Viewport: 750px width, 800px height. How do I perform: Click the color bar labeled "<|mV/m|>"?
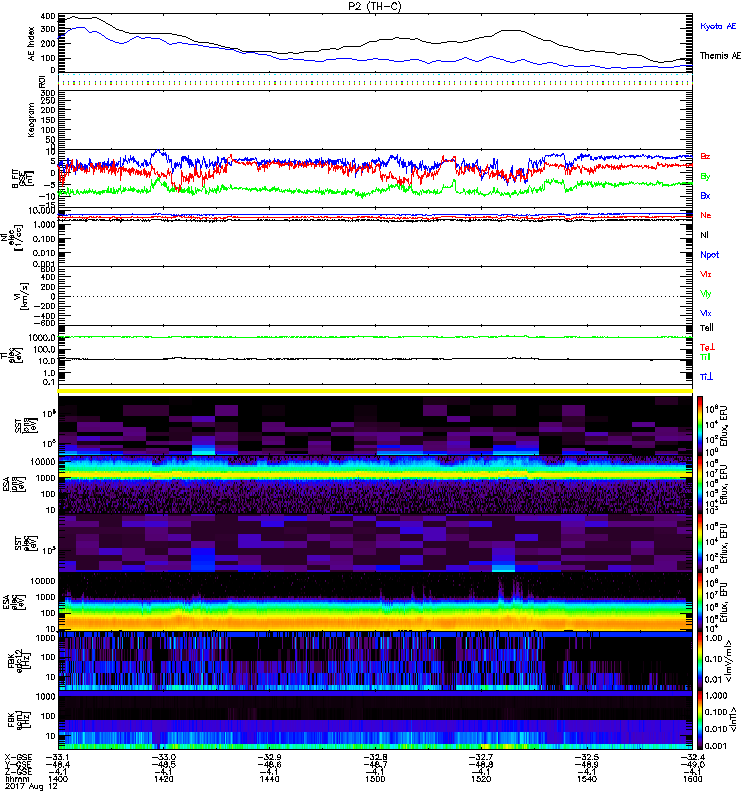point(700,661)
